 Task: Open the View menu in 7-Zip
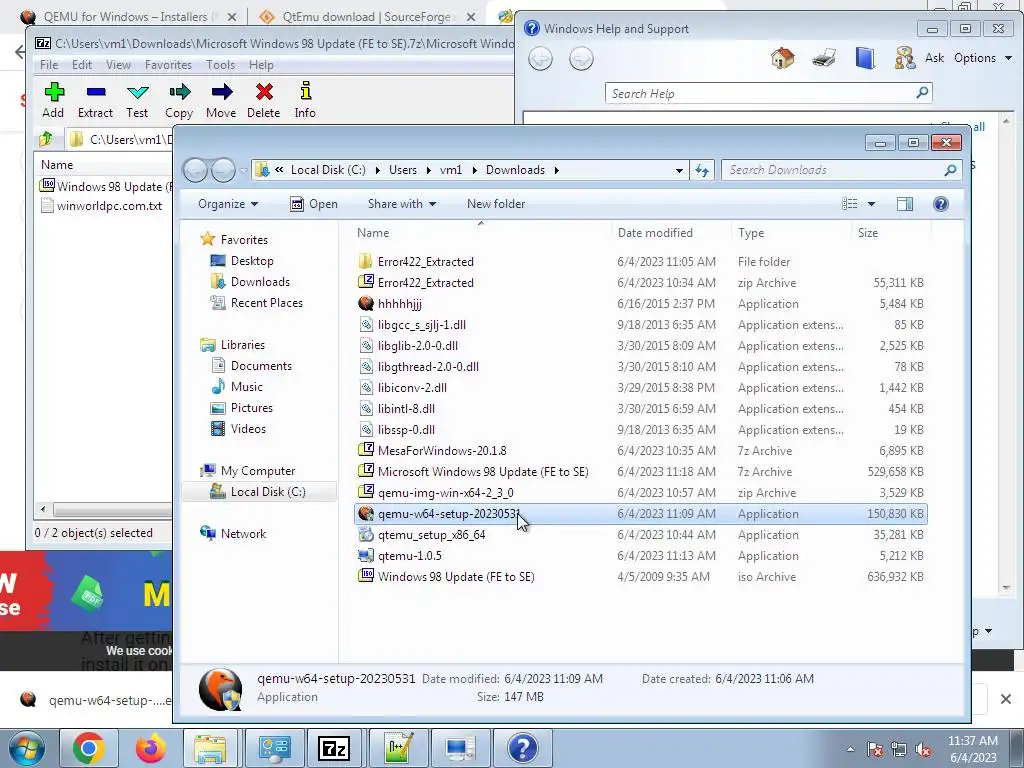[x=118, y=65]
